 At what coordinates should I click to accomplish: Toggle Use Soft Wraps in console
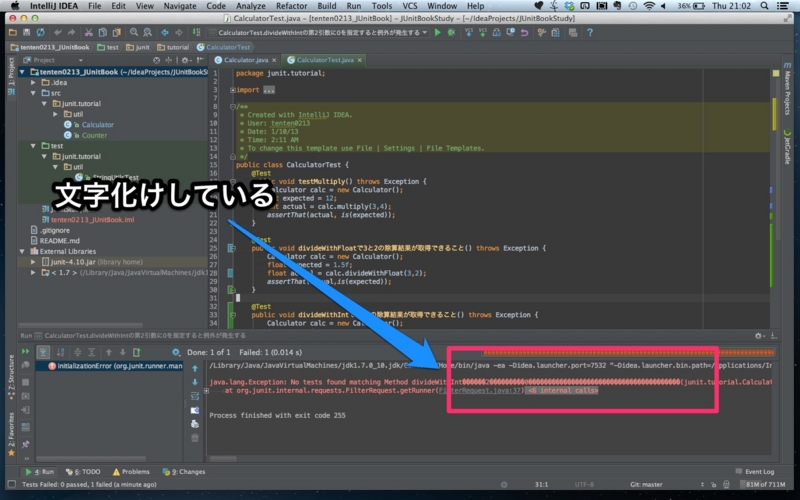point(195,396)
